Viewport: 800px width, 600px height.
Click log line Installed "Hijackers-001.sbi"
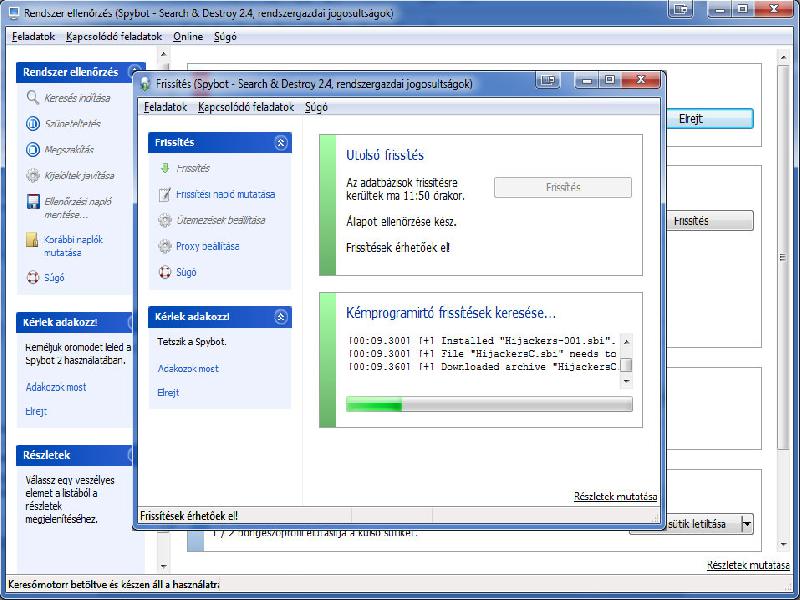pyautogui.click(x=482, y=340)
